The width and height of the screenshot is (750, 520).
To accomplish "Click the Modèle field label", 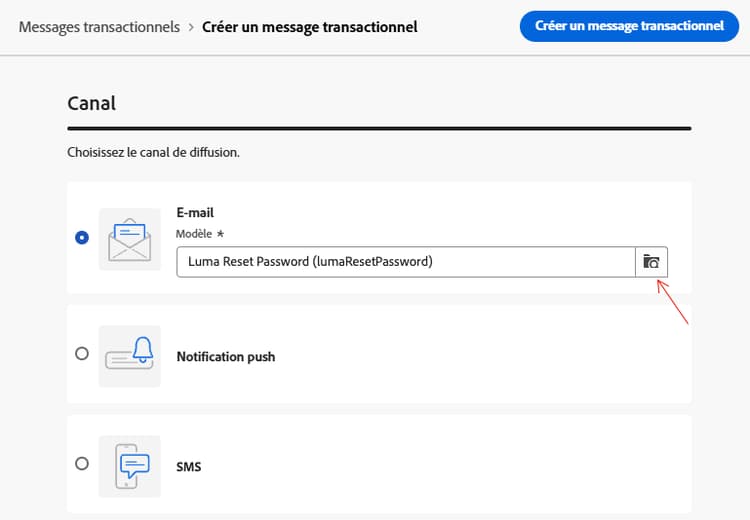I will (194, 234).
